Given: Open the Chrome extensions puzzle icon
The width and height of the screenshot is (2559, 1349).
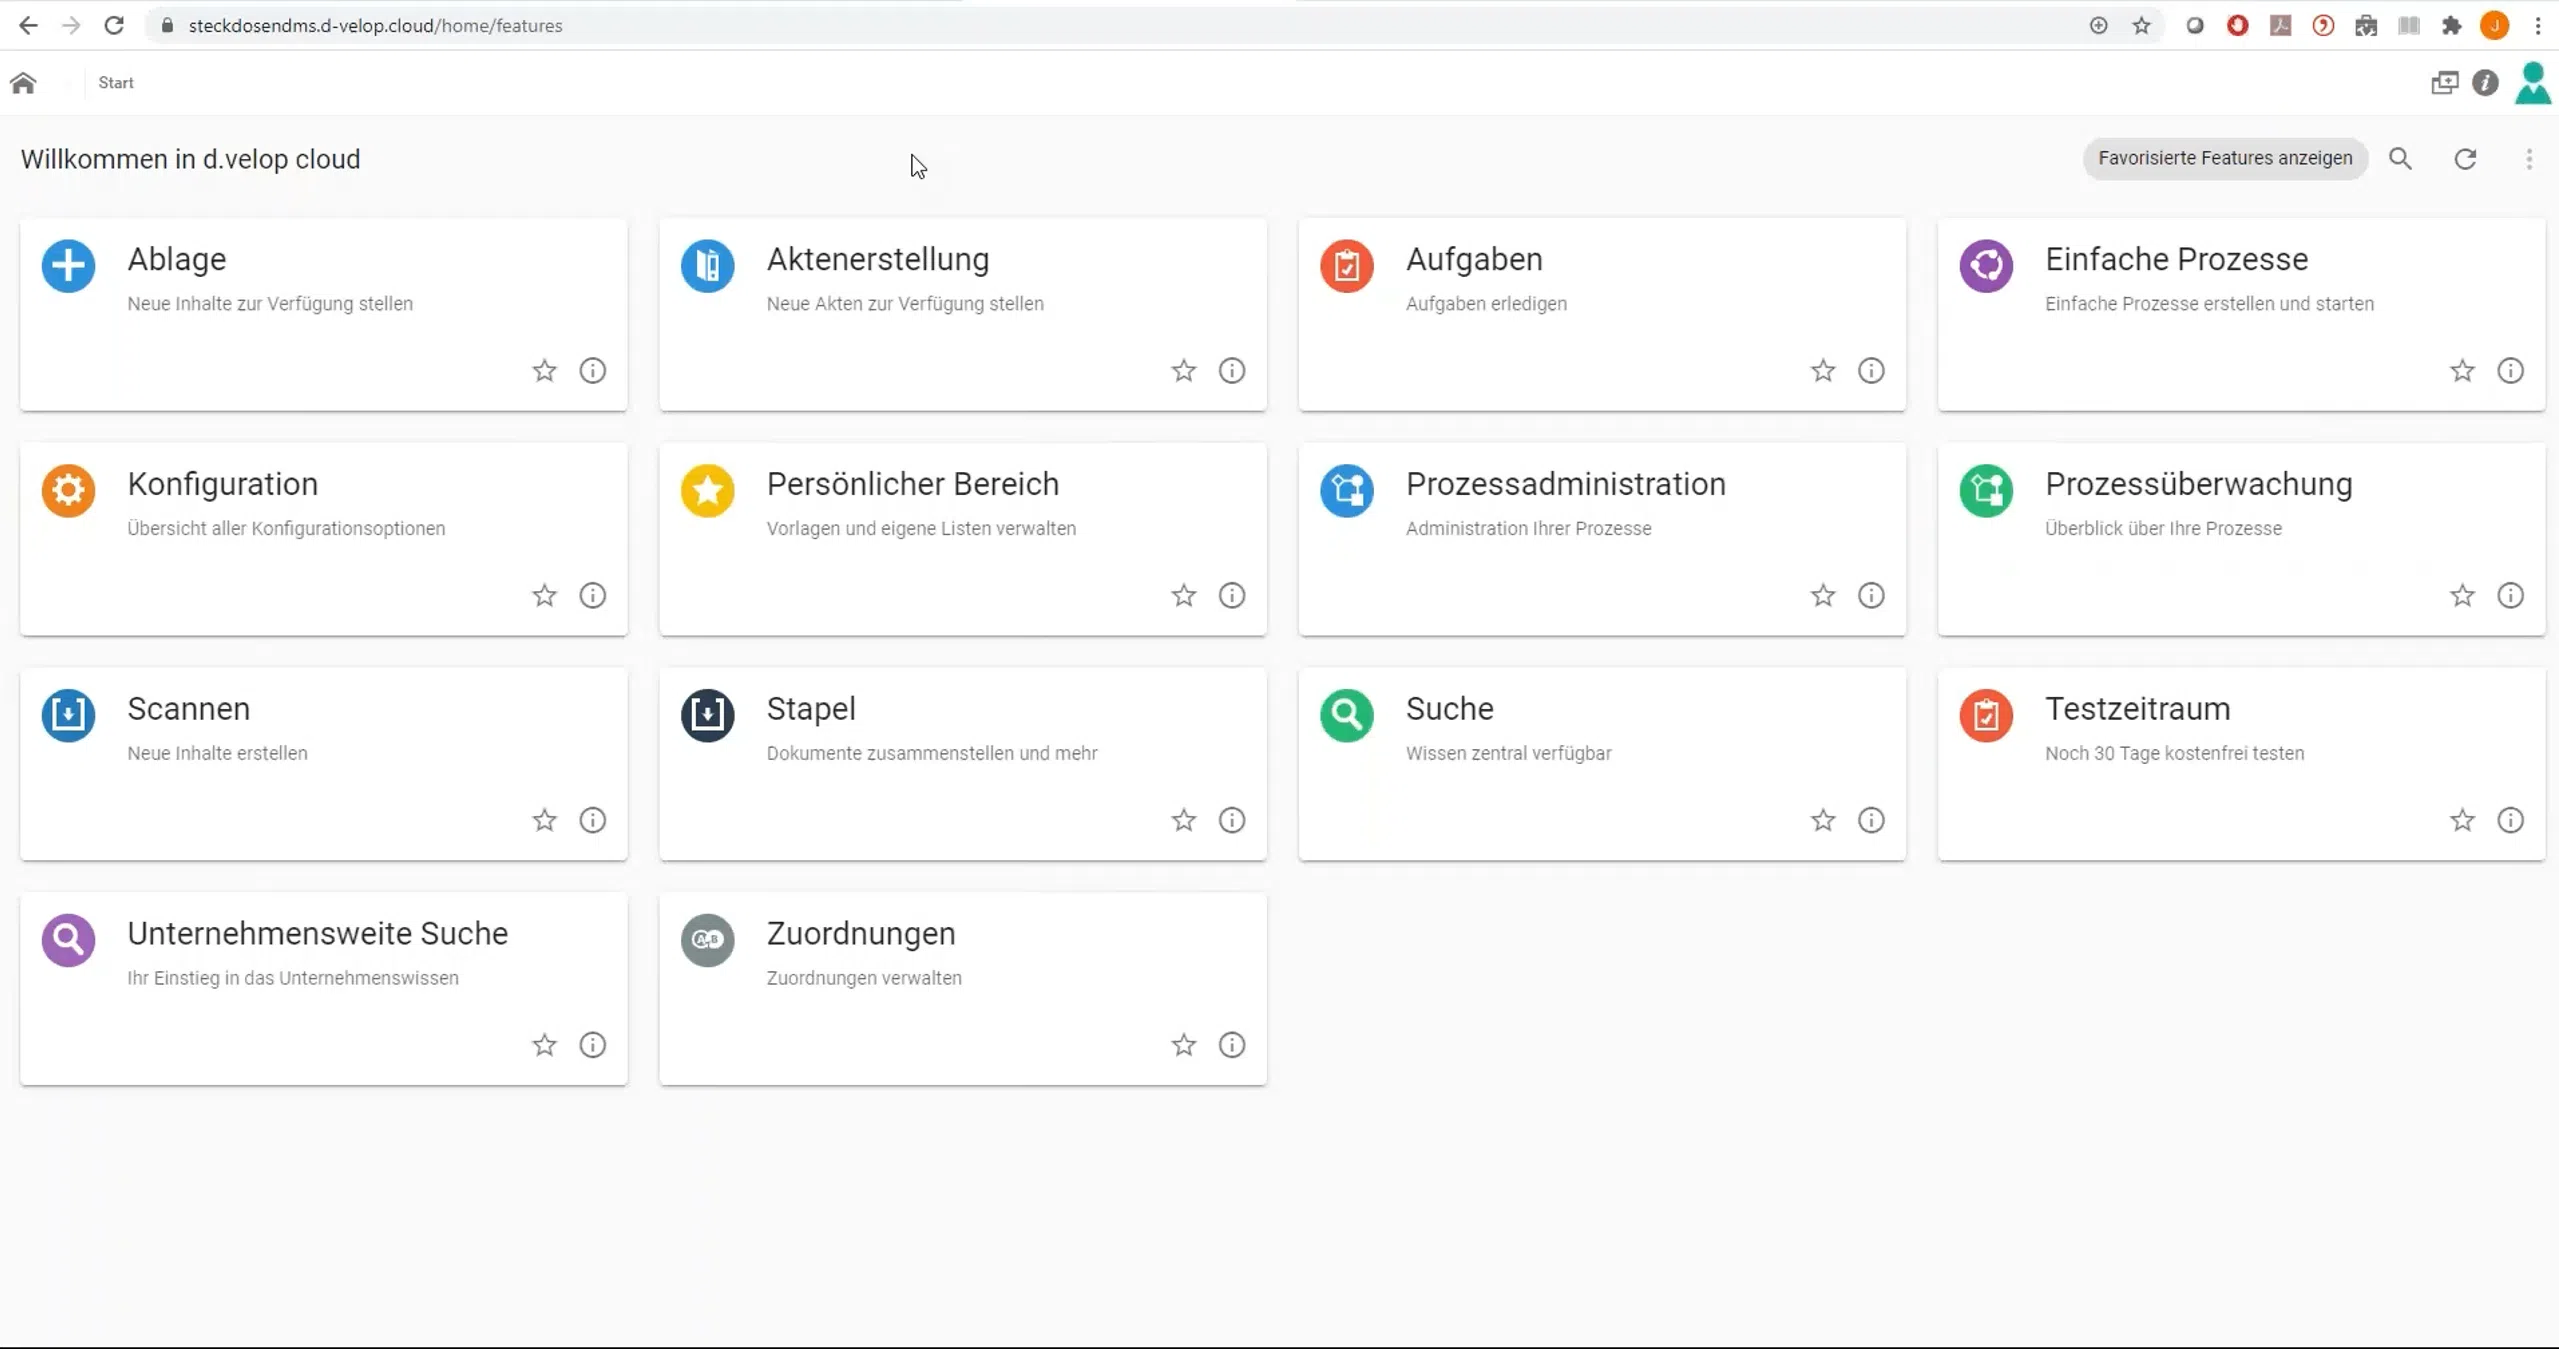Looking at the screenshot, I should (2451, 26).
